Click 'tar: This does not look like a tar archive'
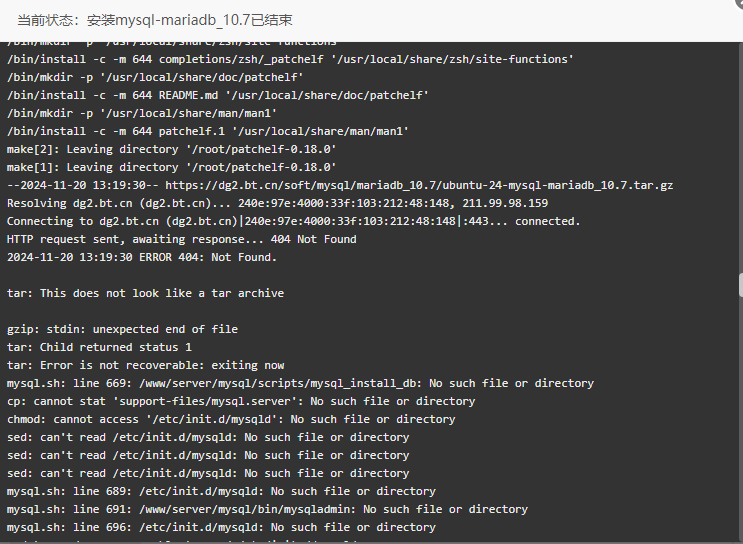Screen dimensions: 743x544 point(145,293)
